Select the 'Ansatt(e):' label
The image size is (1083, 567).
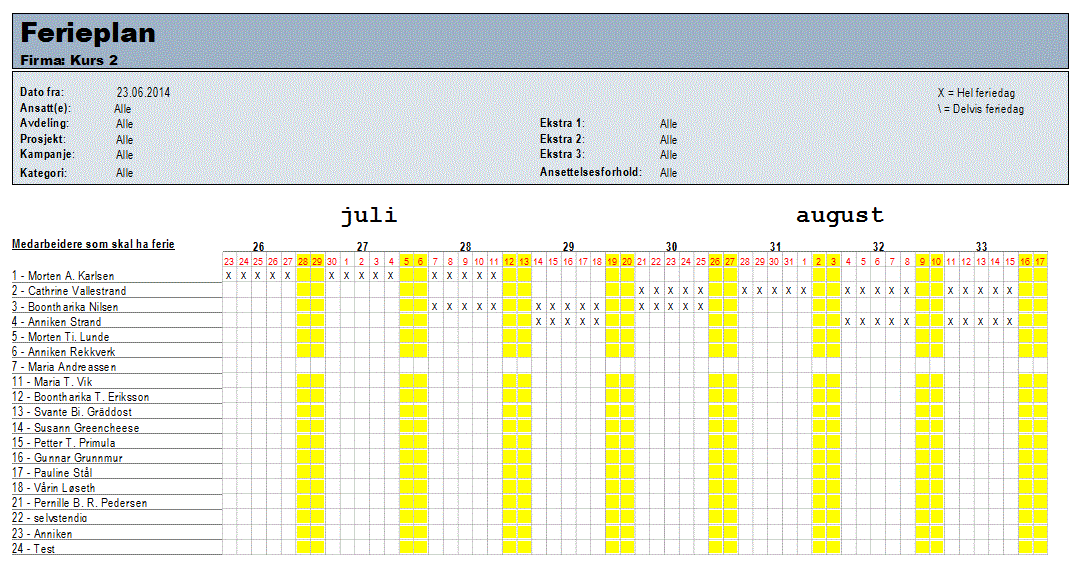tap(46, 108)
